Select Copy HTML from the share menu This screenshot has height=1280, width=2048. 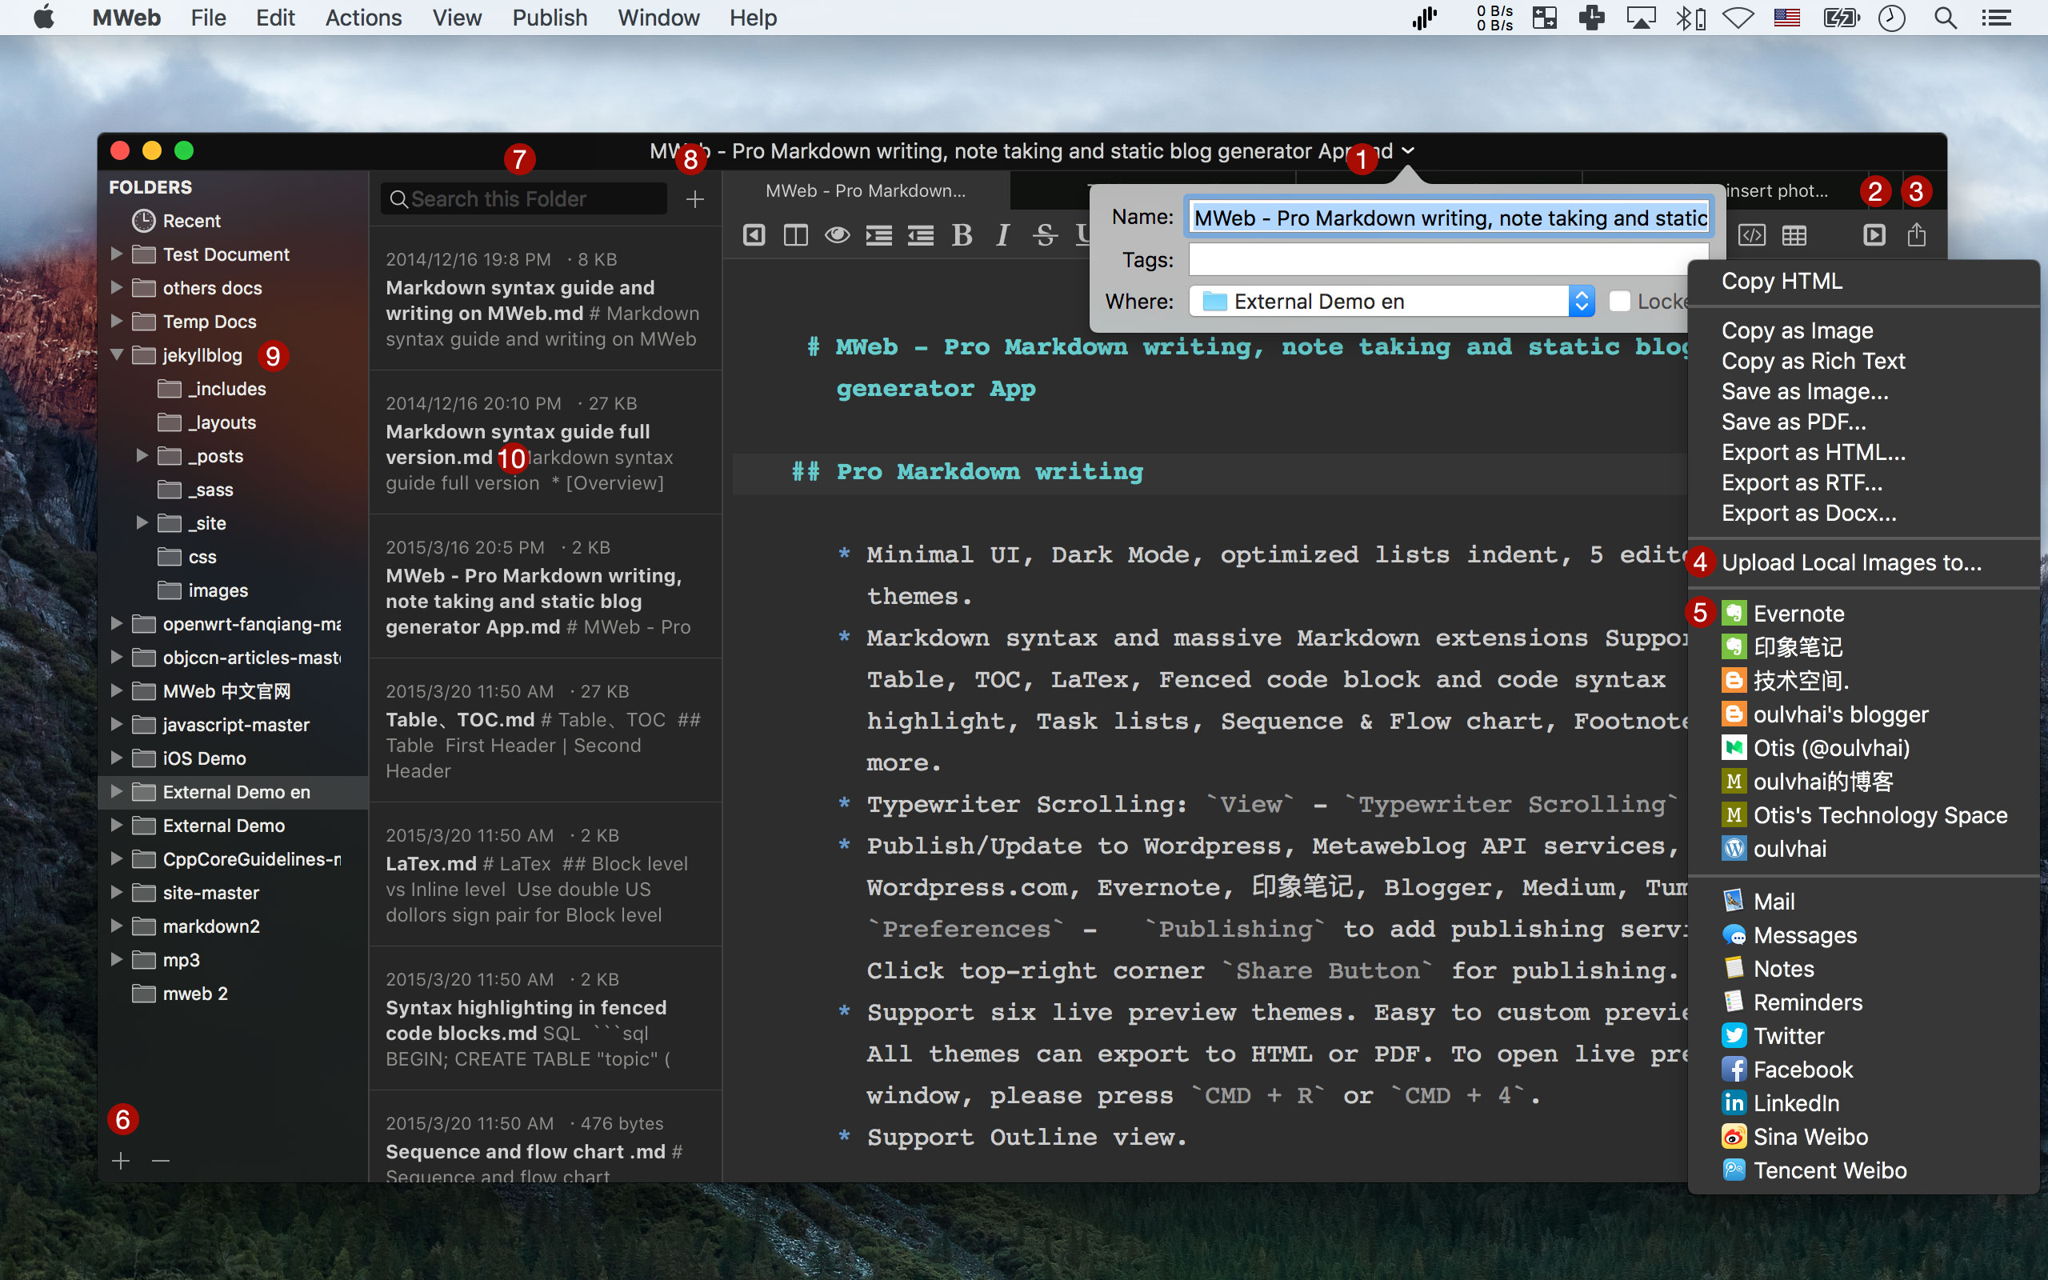(x=1782, y=281)
